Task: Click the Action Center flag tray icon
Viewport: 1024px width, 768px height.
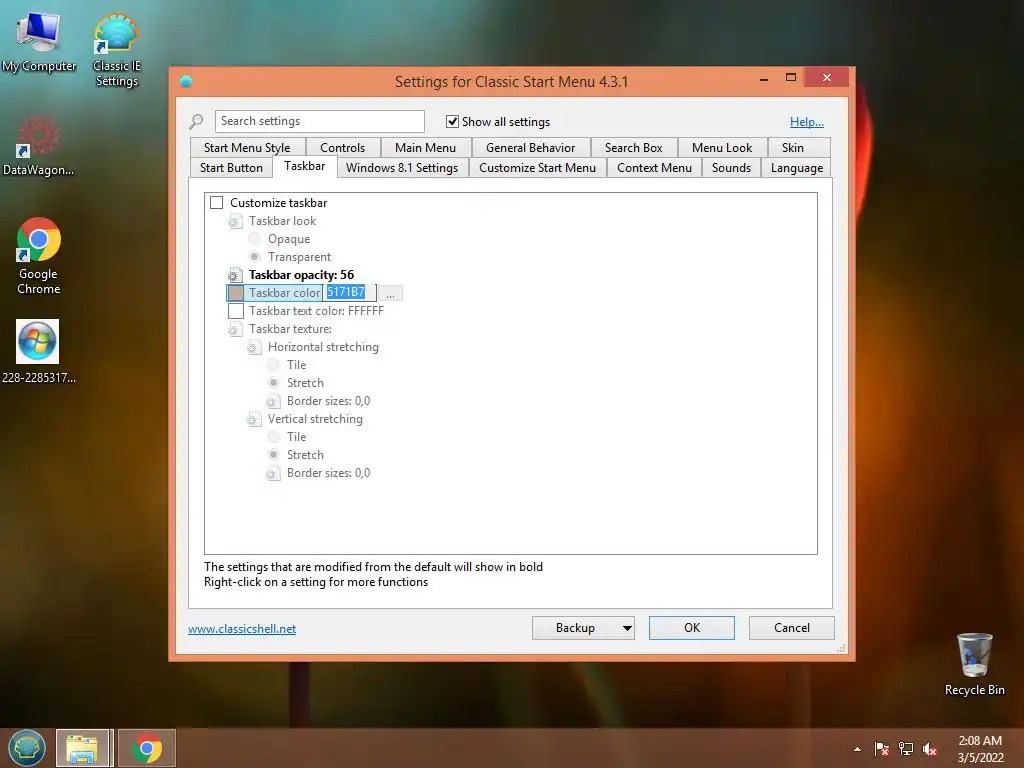Action: (881, 749)
